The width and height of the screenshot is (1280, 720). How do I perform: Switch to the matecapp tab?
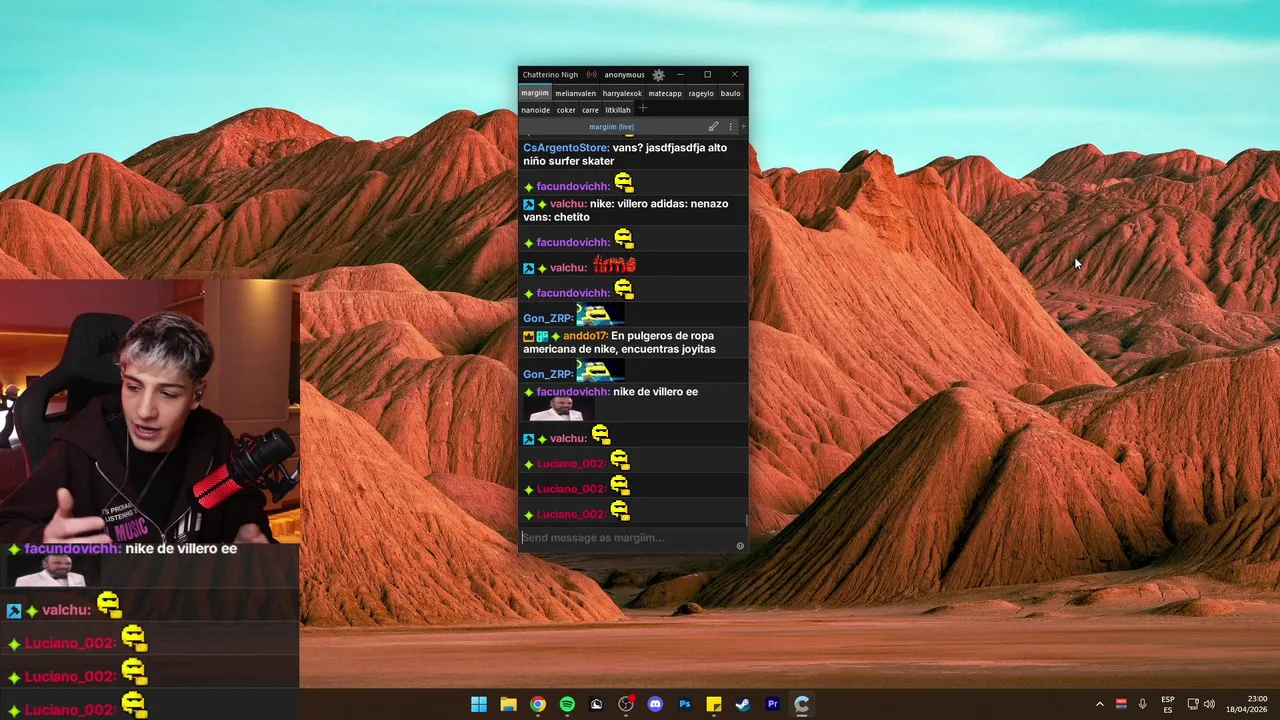pyautogui.click(x=665, y=93)
